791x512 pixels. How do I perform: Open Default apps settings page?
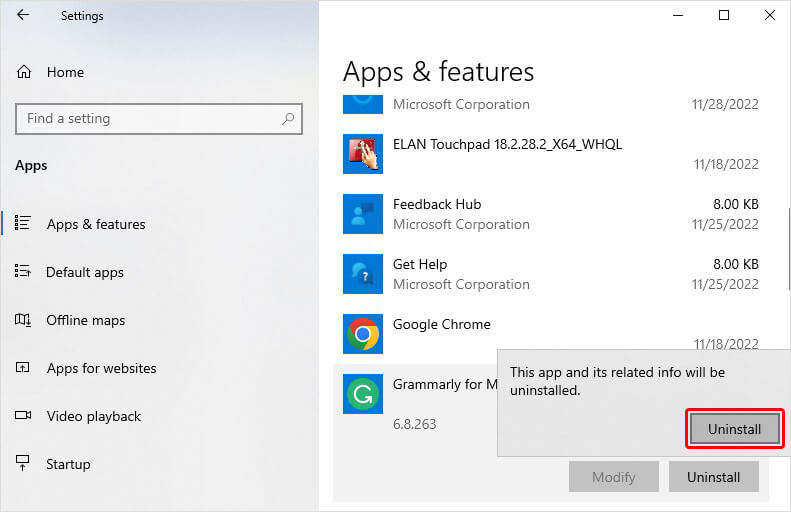(85, 272)
